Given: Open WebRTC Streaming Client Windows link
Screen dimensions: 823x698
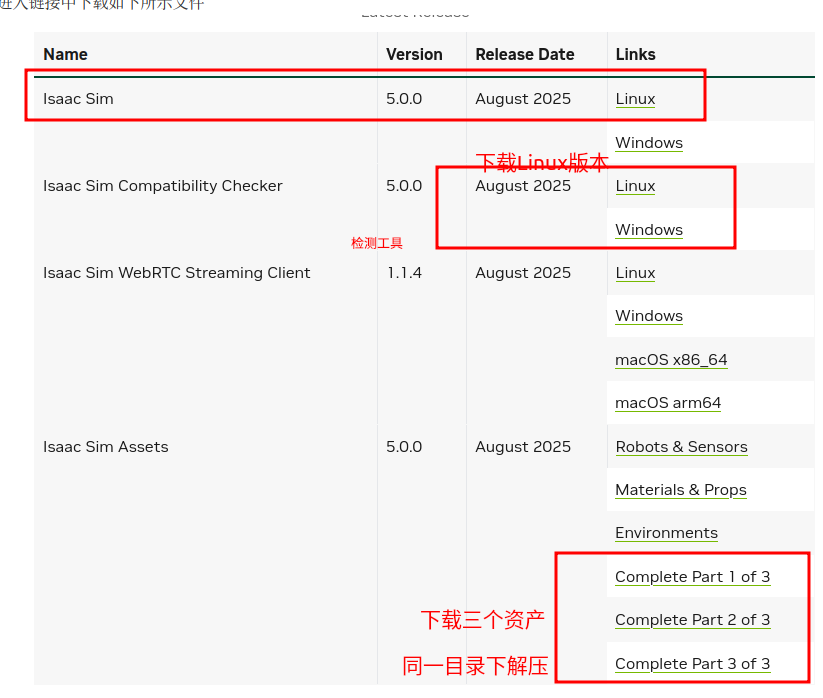Looking at the screenshot, I should pos(649,316).
